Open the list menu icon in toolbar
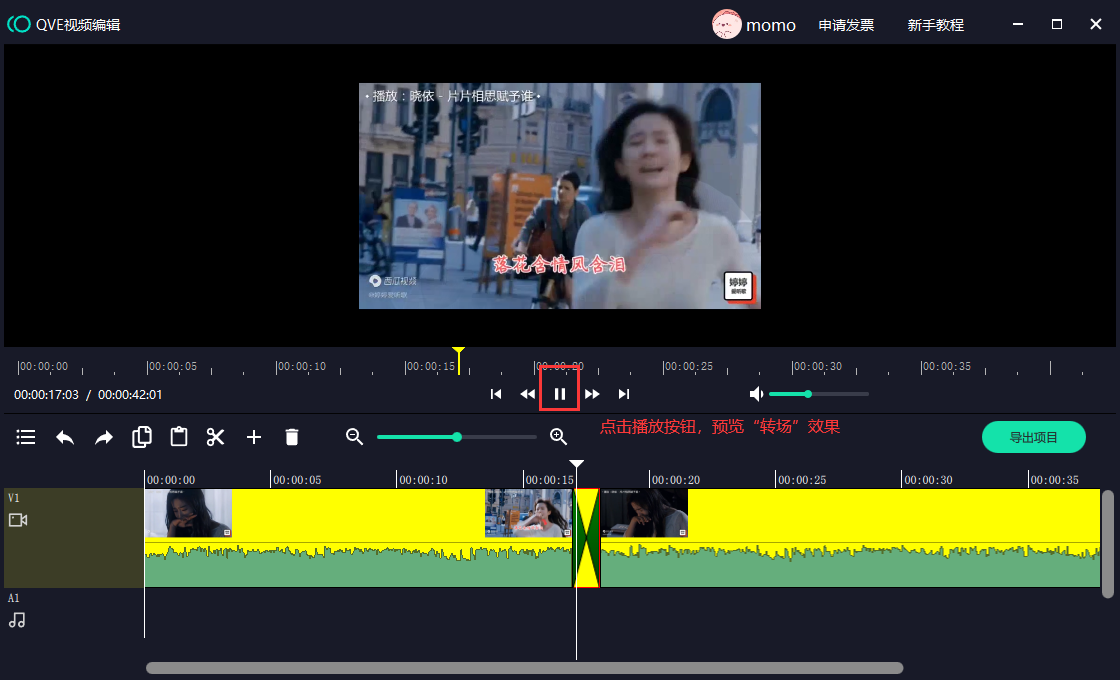Viewport: 1120px width, 680px height. (x=26, y=437)
